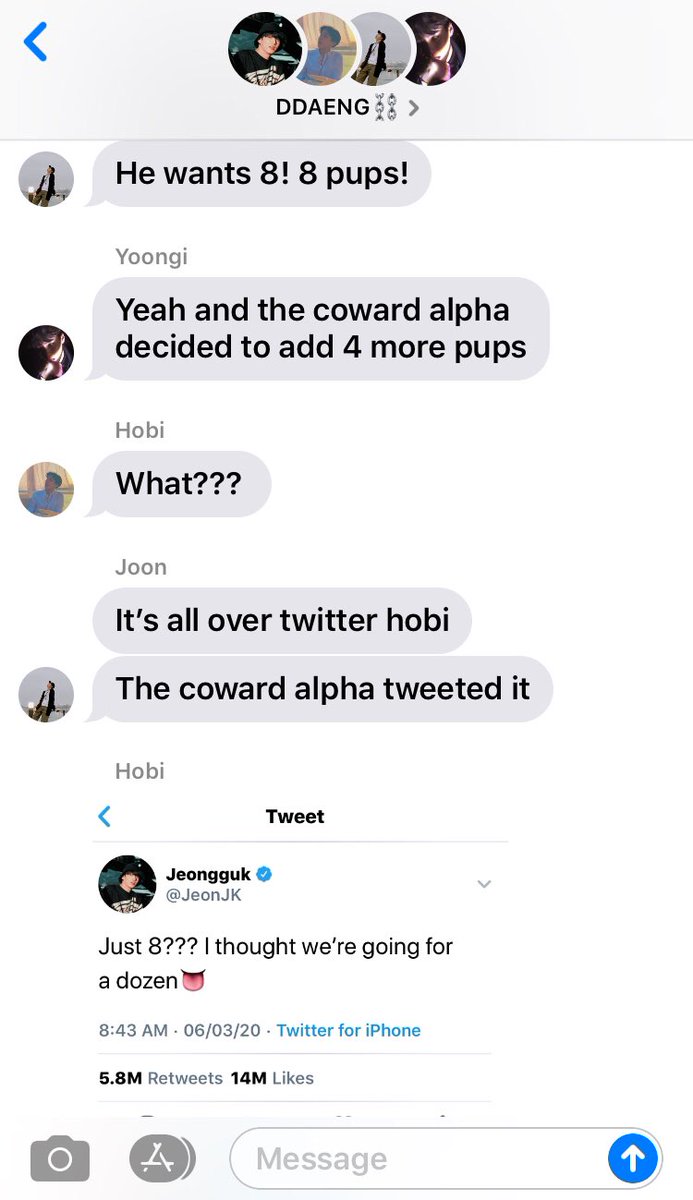This screenshot has height=1200, width=693.
Task: Open the tweet options dropdown arrow
Action: point(484,884)
